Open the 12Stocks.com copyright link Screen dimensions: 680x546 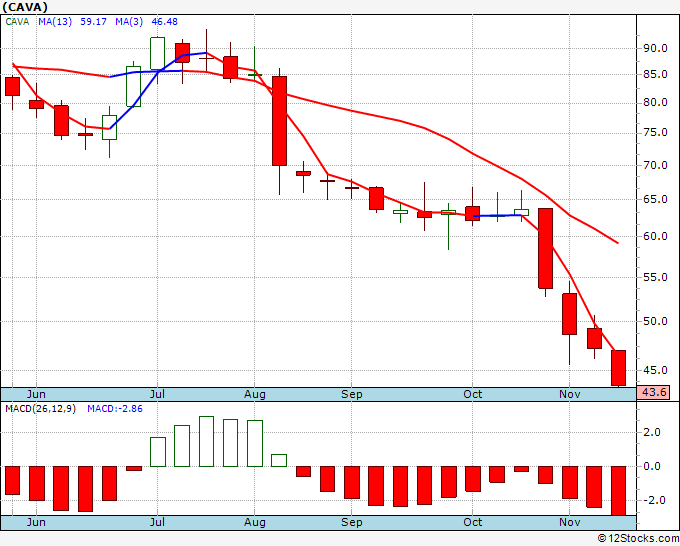[x=638, y=538]
